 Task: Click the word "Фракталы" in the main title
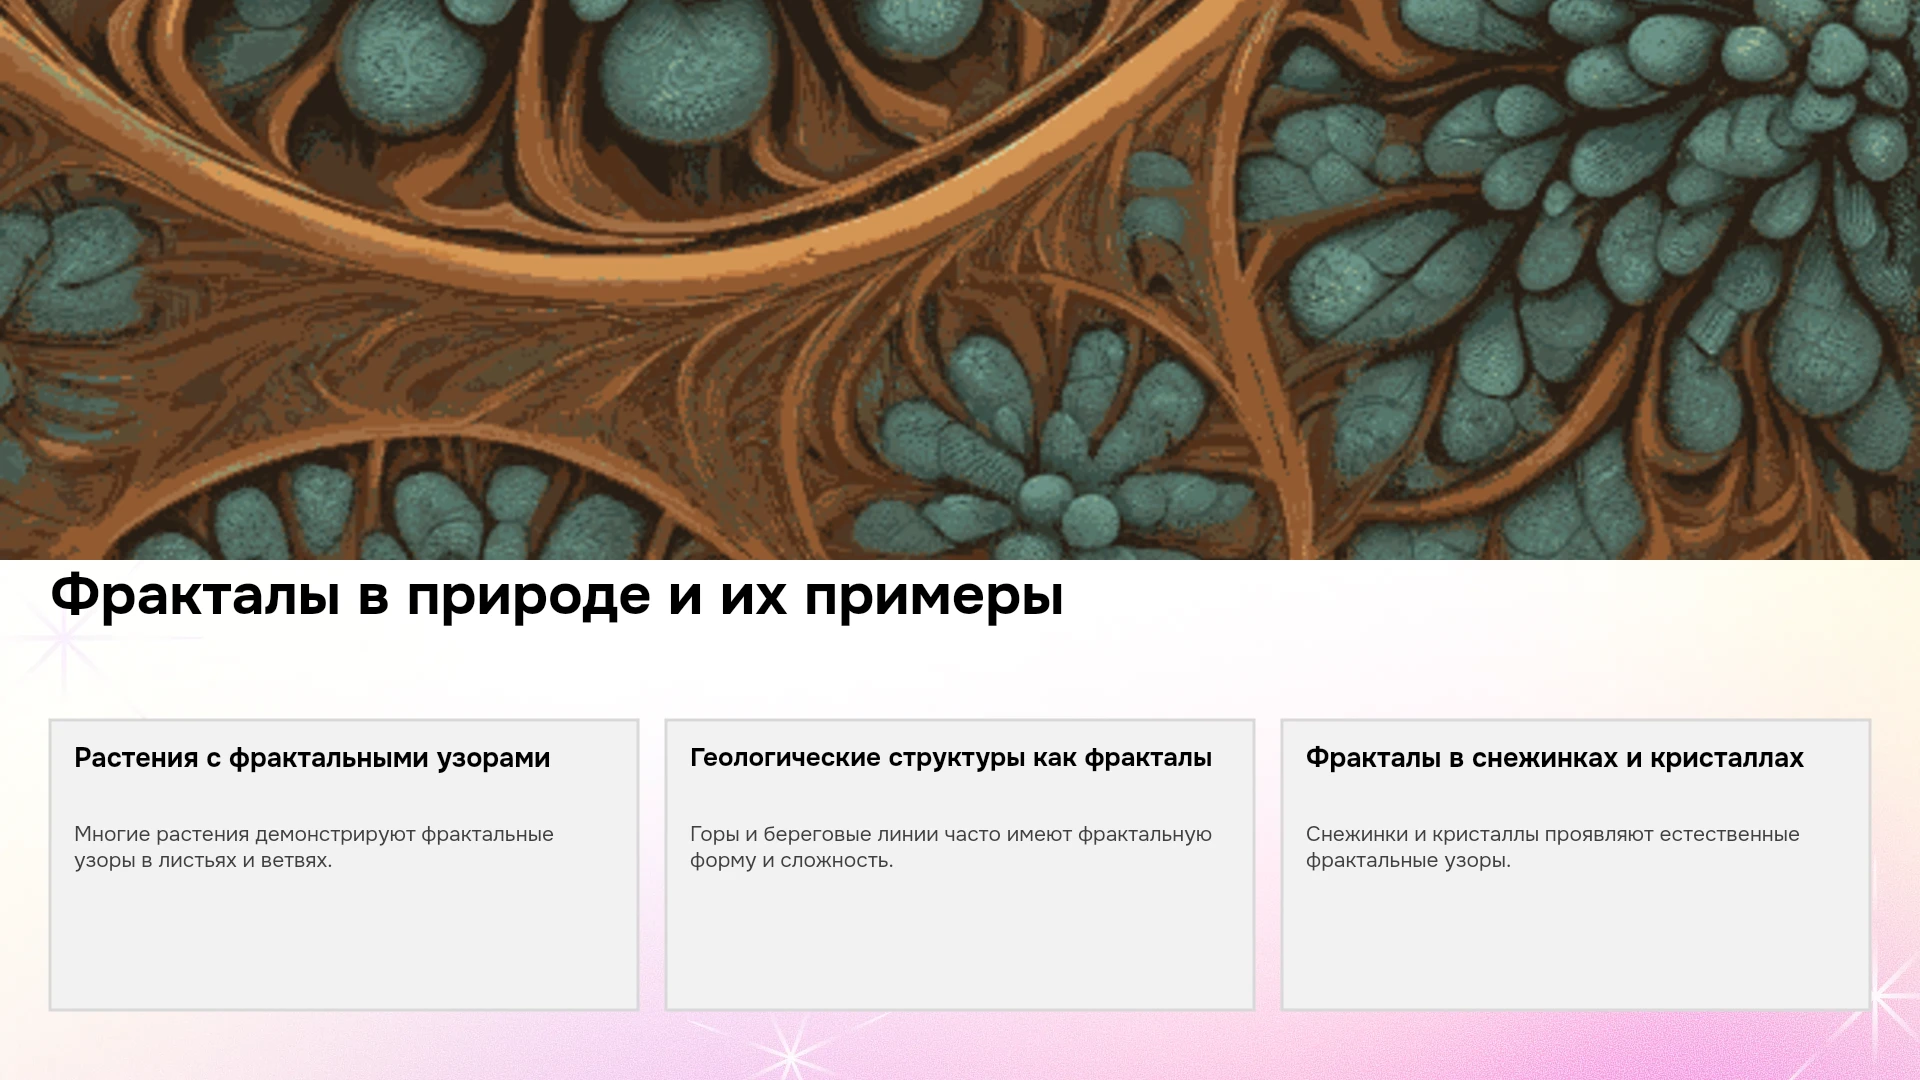coord(196,596)
